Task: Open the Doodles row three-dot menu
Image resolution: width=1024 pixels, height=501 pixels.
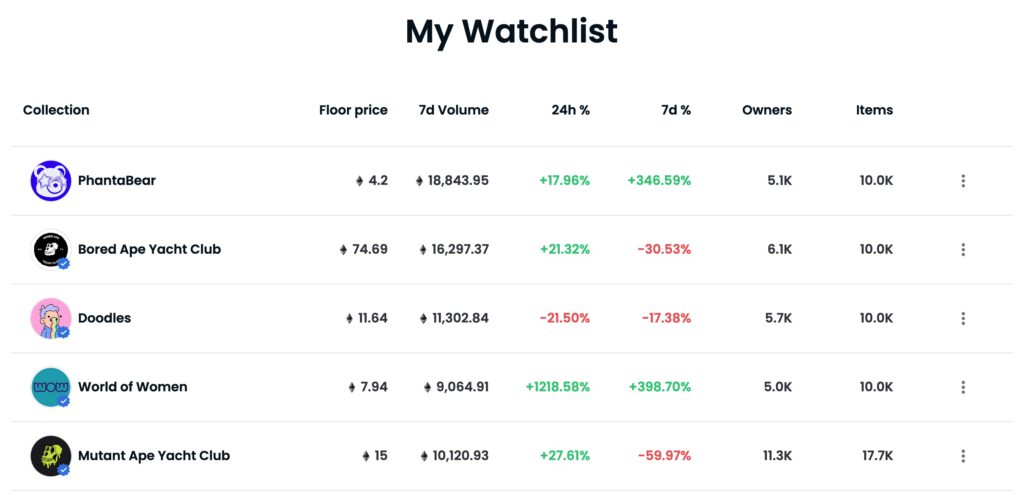Action: pos(963,318)
